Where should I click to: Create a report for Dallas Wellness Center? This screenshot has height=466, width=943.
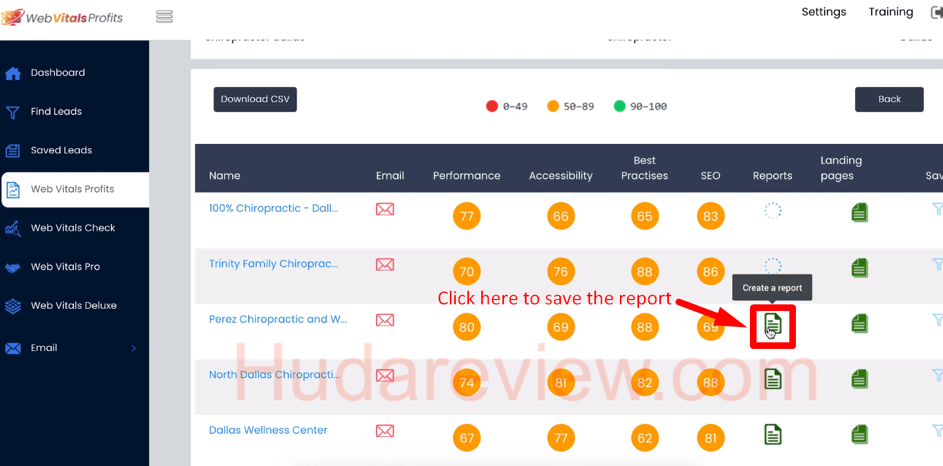click(773, 434)
